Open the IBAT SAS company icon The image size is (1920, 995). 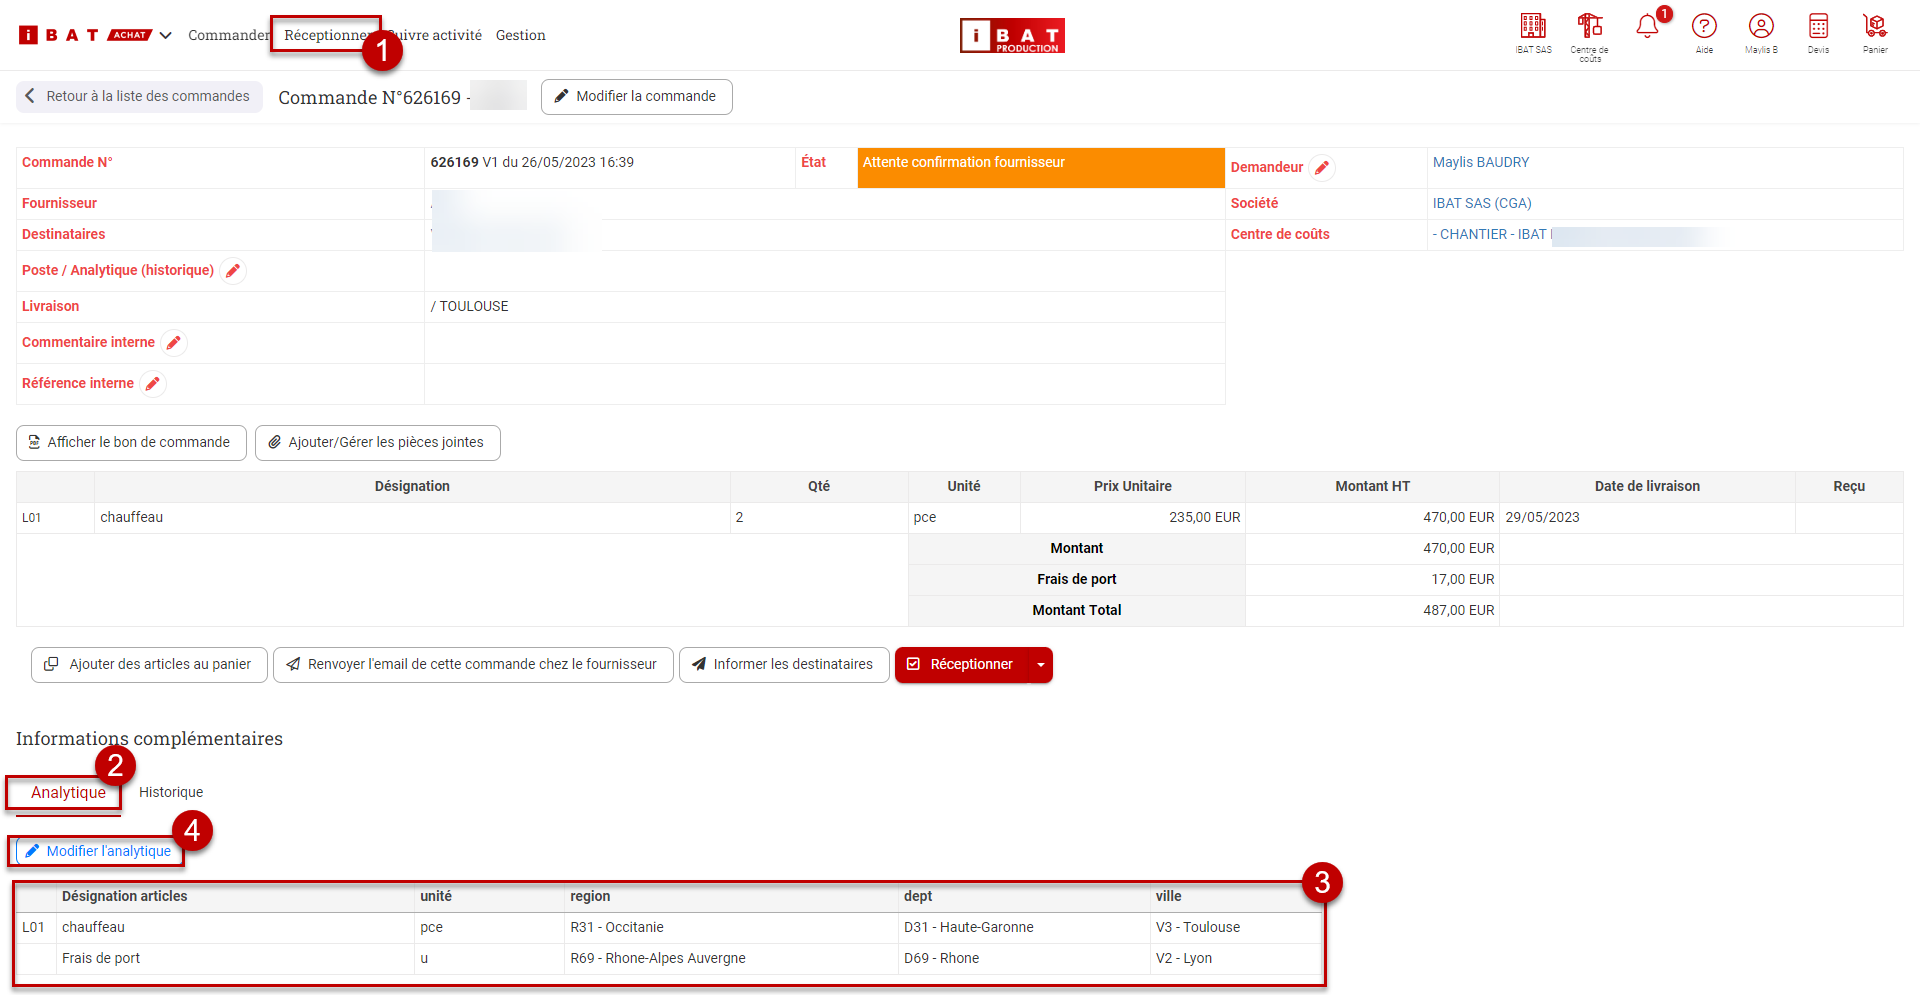[1533, 27]
